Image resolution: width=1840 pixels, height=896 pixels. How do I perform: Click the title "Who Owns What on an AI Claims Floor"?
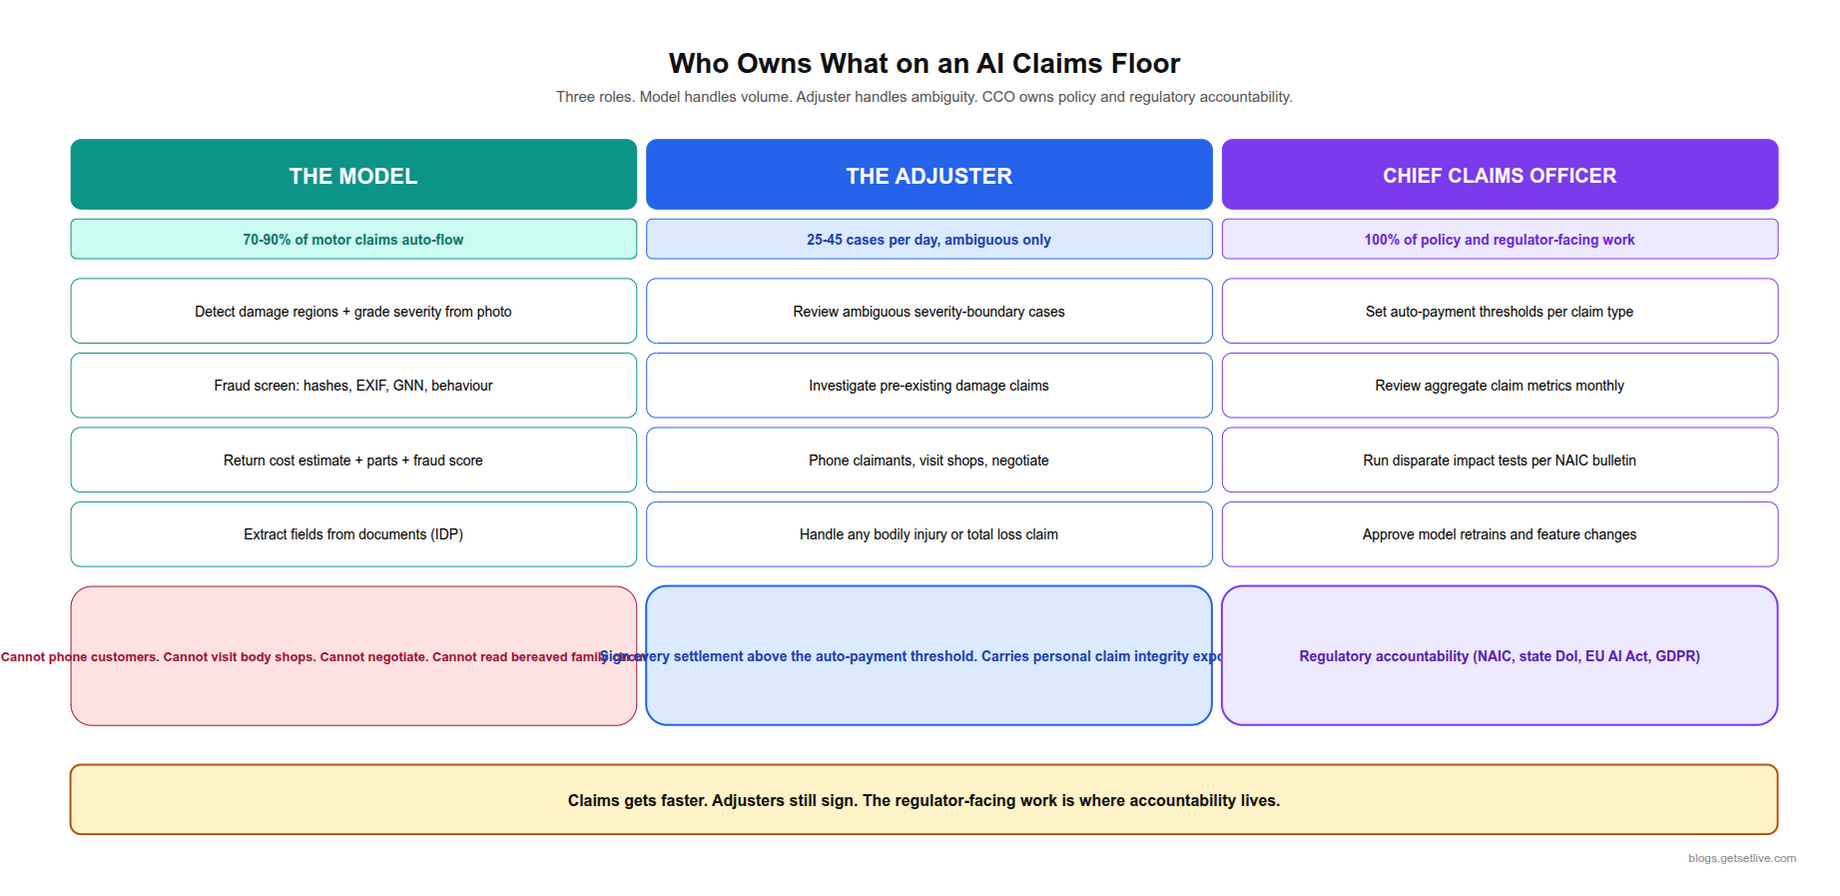pos(924,63)
